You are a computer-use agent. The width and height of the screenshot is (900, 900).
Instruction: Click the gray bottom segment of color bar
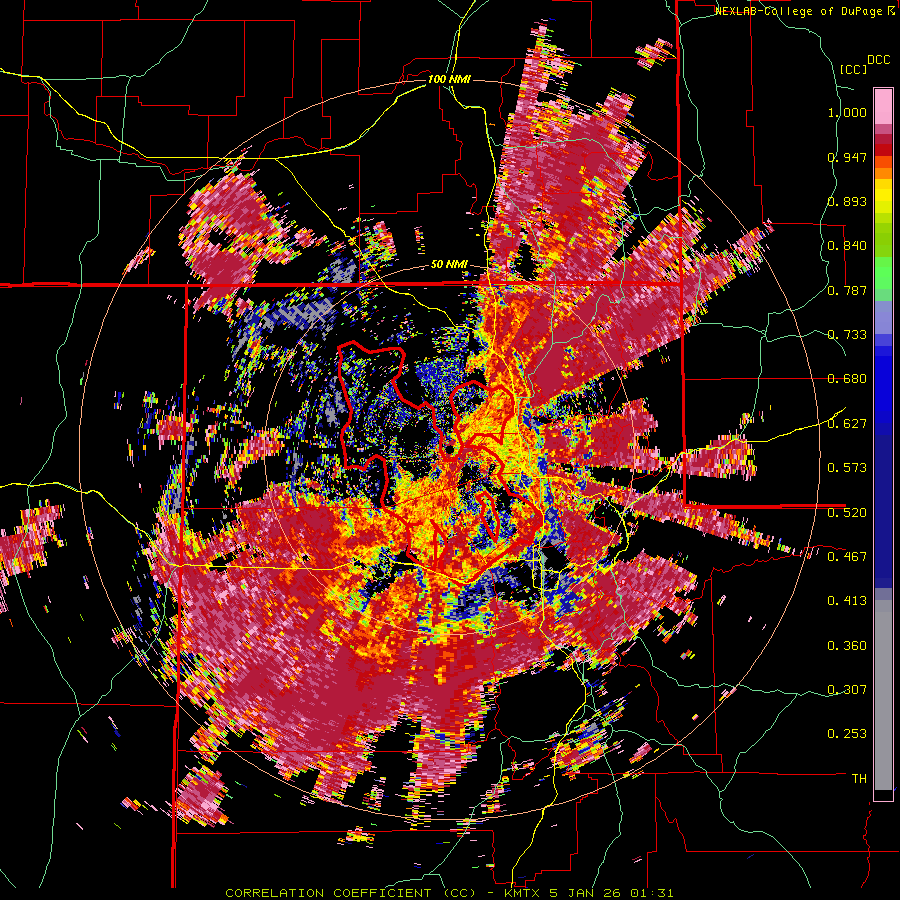coord(883,695)
